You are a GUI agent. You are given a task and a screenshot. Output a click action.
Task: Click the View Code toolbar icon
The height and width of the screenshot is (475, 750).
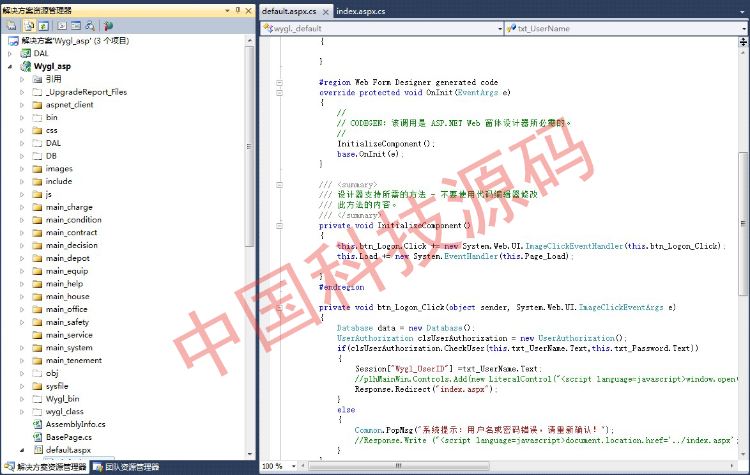[62, 26]
